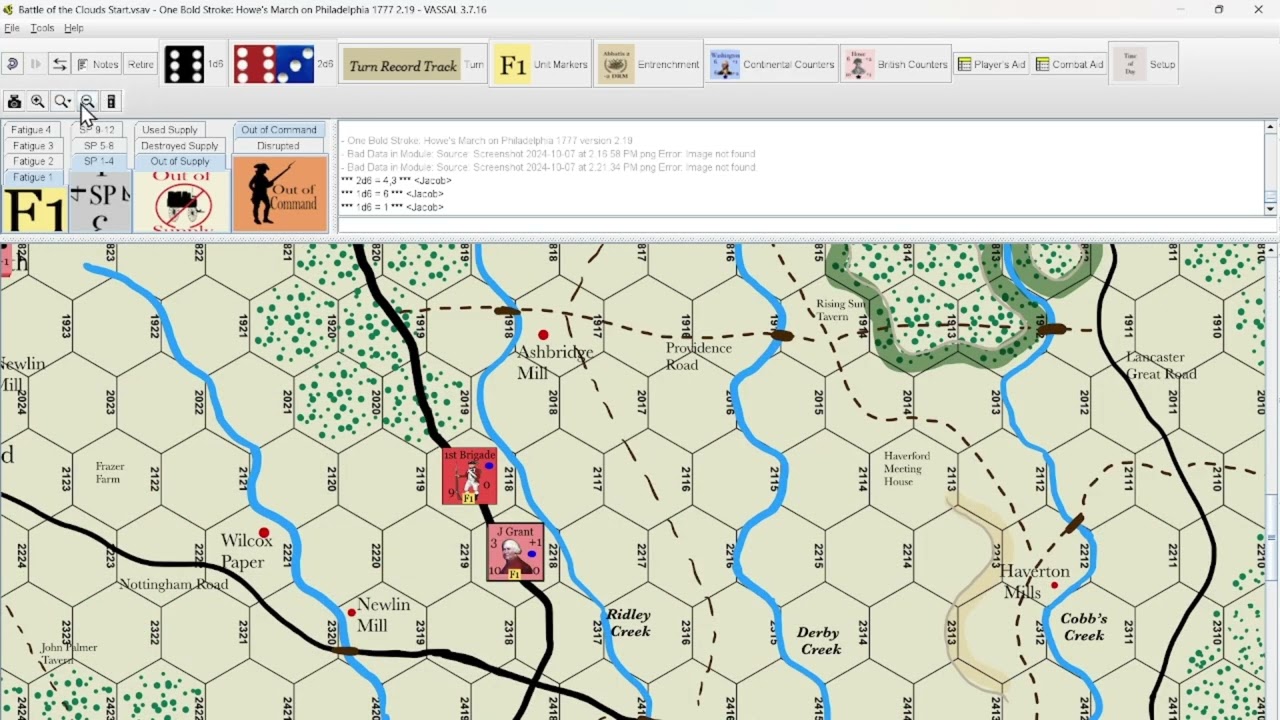Click the '1d6 = 1' log line

(392, 207)
